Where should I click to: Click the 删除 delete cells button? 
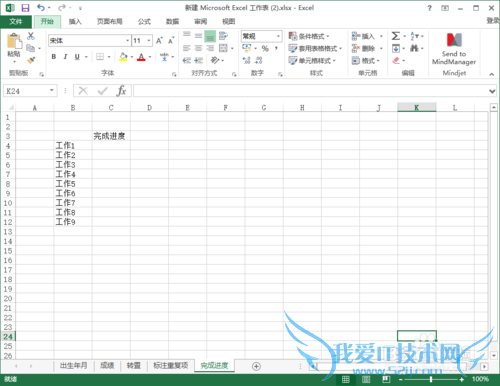tap(363, 48)
